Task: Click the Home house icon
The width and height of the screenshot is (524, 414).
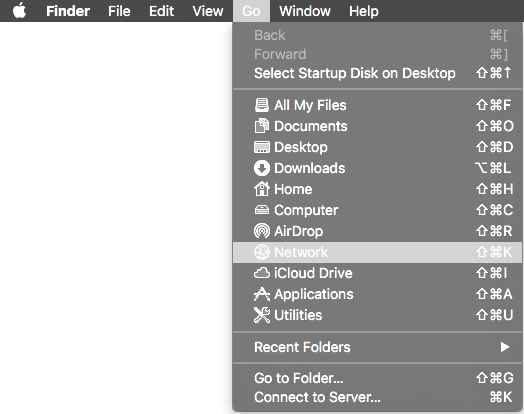Action: (x=262, y=189)
